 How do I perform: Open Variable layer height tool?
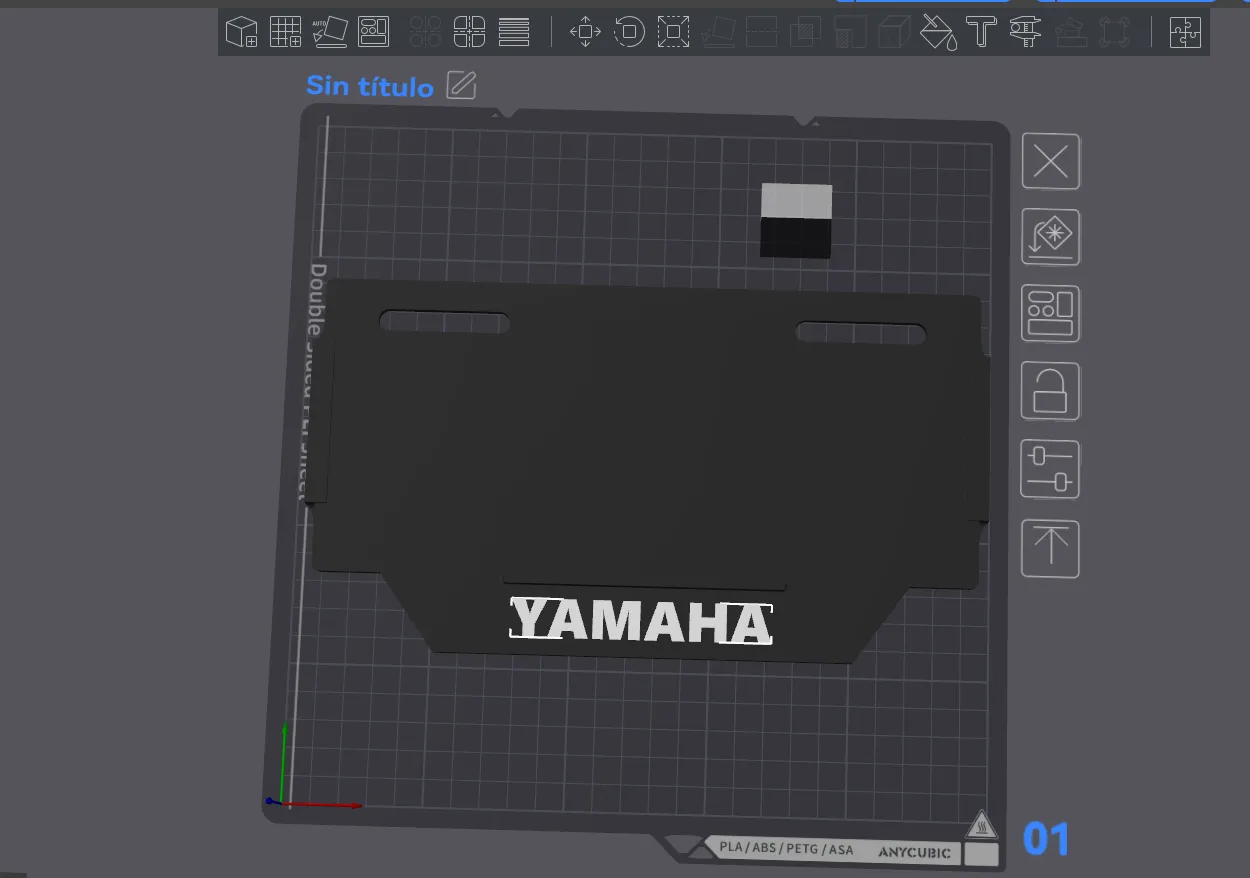point(514,32)
